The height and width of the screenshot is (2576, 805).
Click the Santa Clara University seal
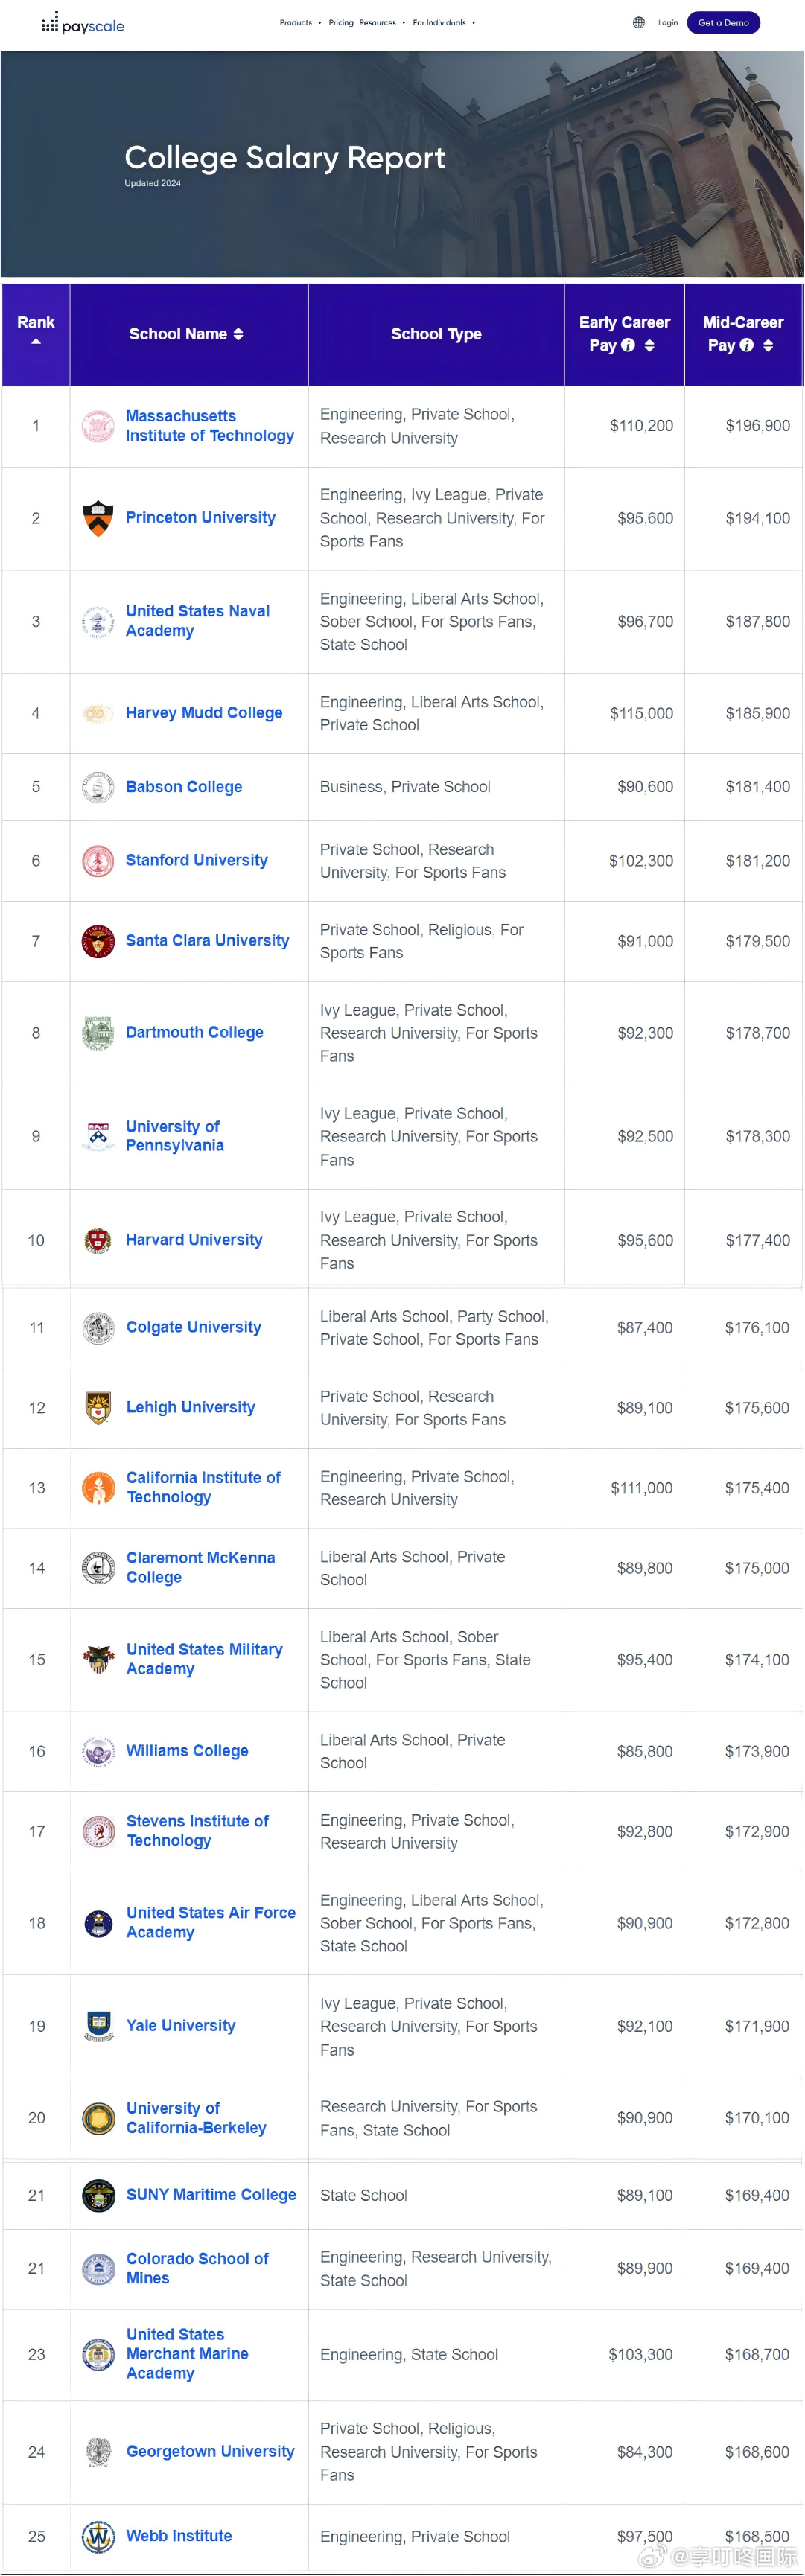pos(97,940)
